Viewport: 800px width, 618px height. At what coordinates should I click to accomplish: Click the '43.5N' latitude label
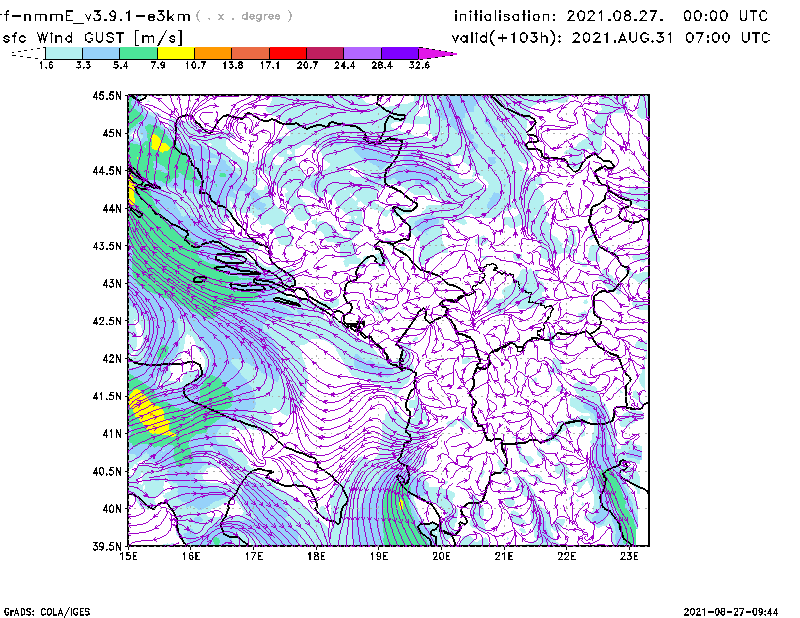[107, 246]
